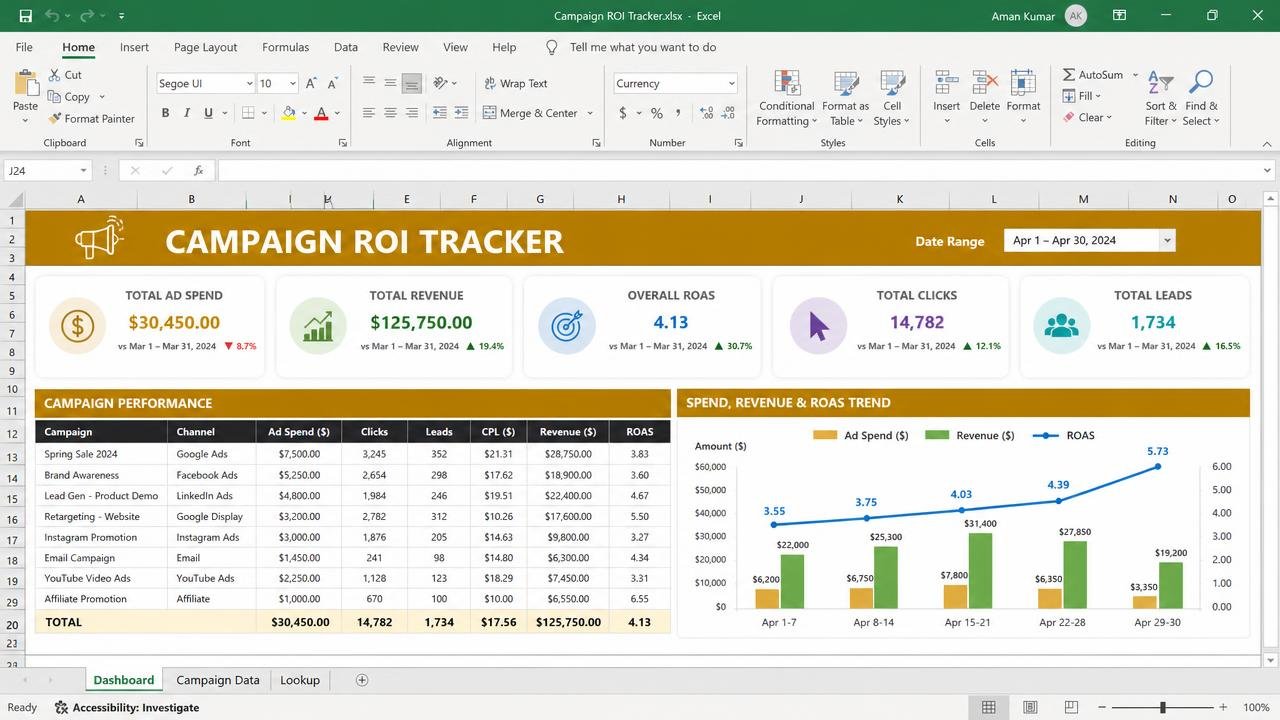1280x720 pixels.
Task: Switch to Page Break Preview view
Action: pyautogui.click(x=1072, y=707)
